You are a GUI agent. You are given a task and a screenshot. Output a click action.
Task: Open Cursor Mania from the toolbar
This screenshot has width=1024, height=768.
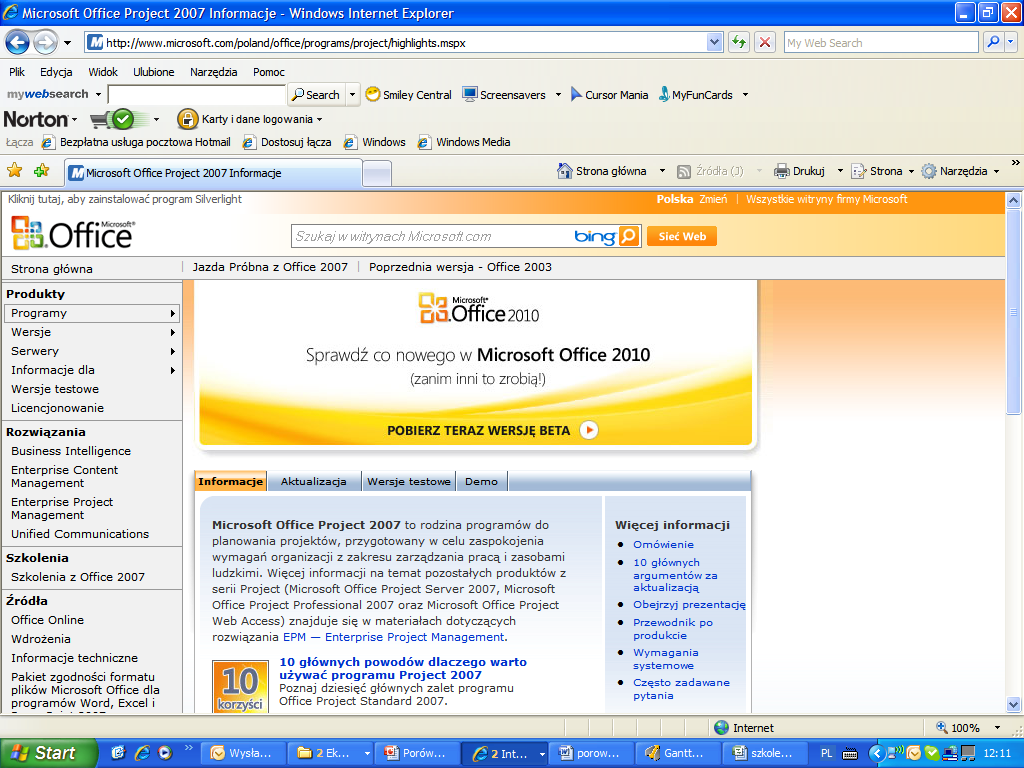609,95
